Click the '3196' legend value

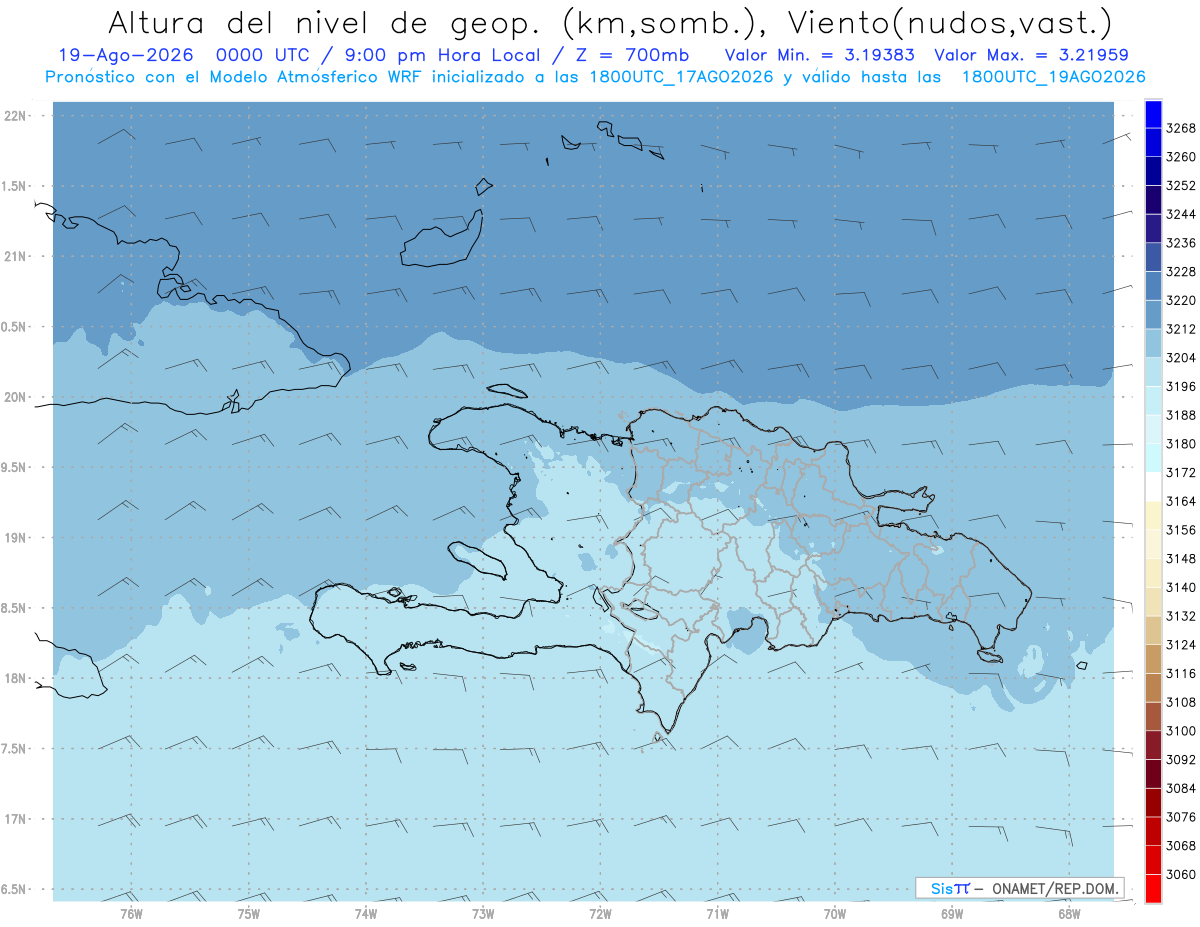click(x=1180, y=386)
